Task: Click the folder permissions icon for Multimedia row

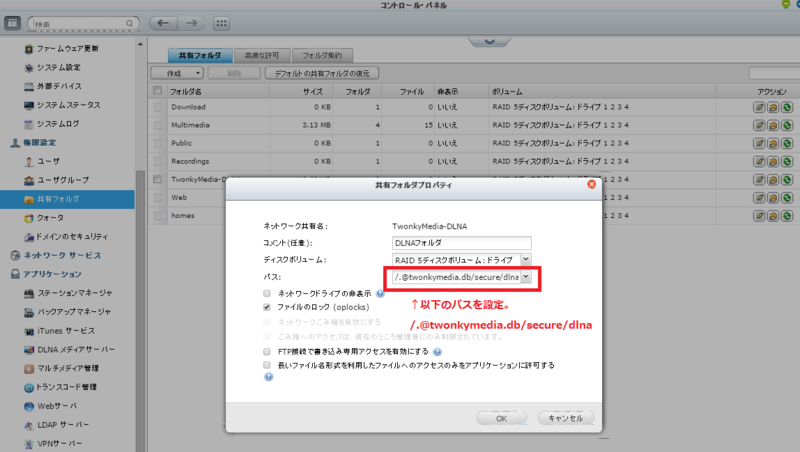Action: [x=773, y=125]
